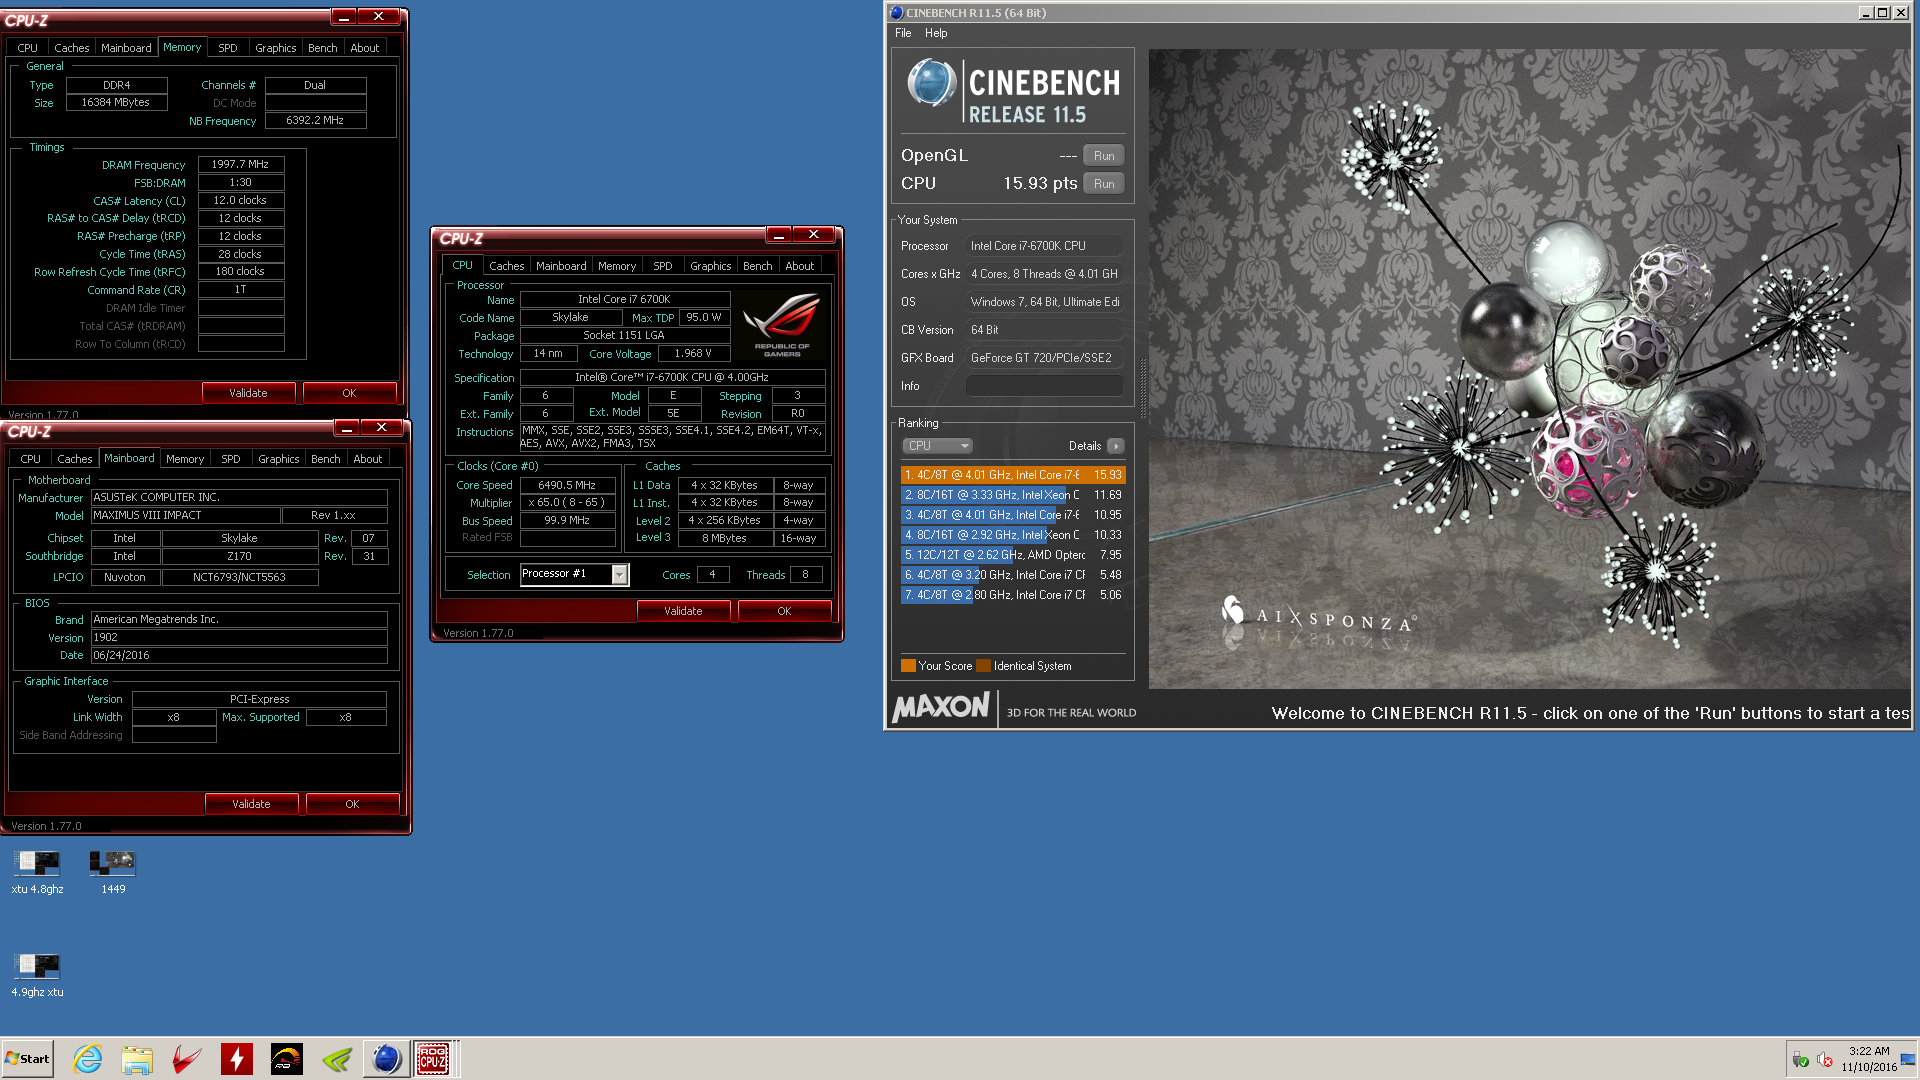
Task: Open Internet Explorer from the taskbar
Action: click(x=88, y=1058)
